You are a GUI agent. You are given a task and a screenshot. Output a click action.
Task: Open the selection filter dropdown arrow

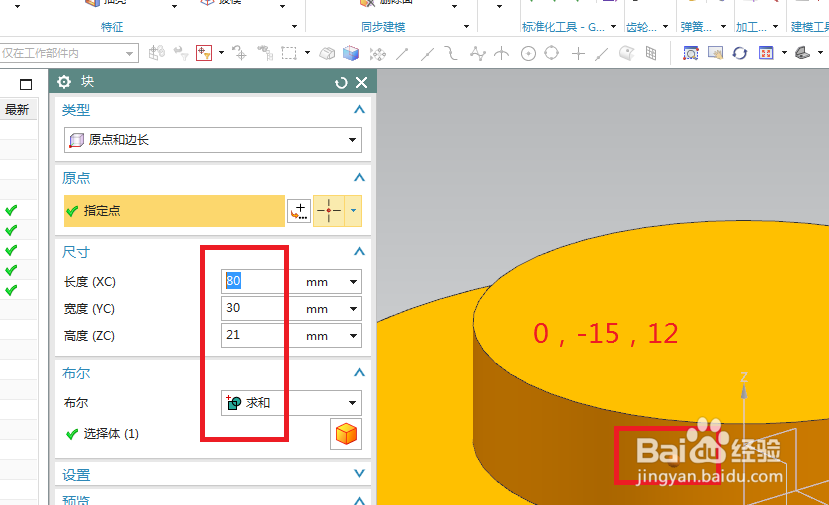[222, 53]
